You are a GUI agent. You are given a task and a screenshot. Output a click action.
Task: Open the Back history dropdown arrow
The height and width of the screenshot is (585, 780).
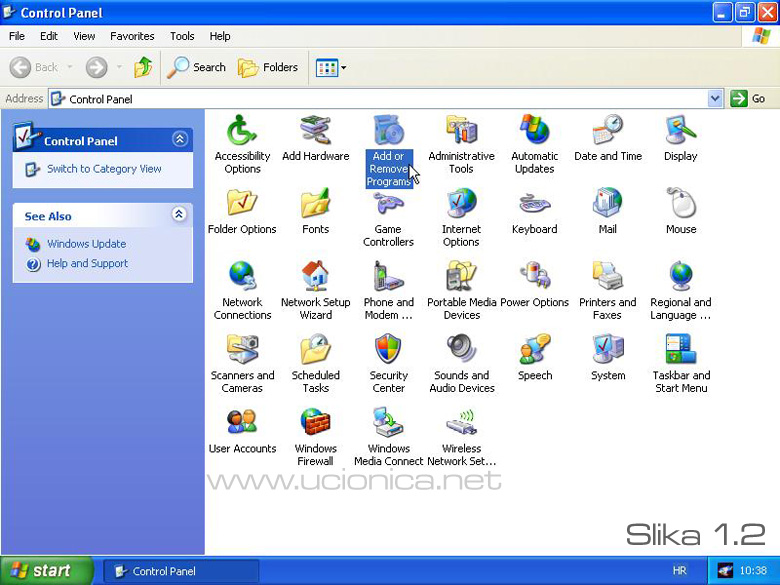pyautogui.click(x=70, y=67)
